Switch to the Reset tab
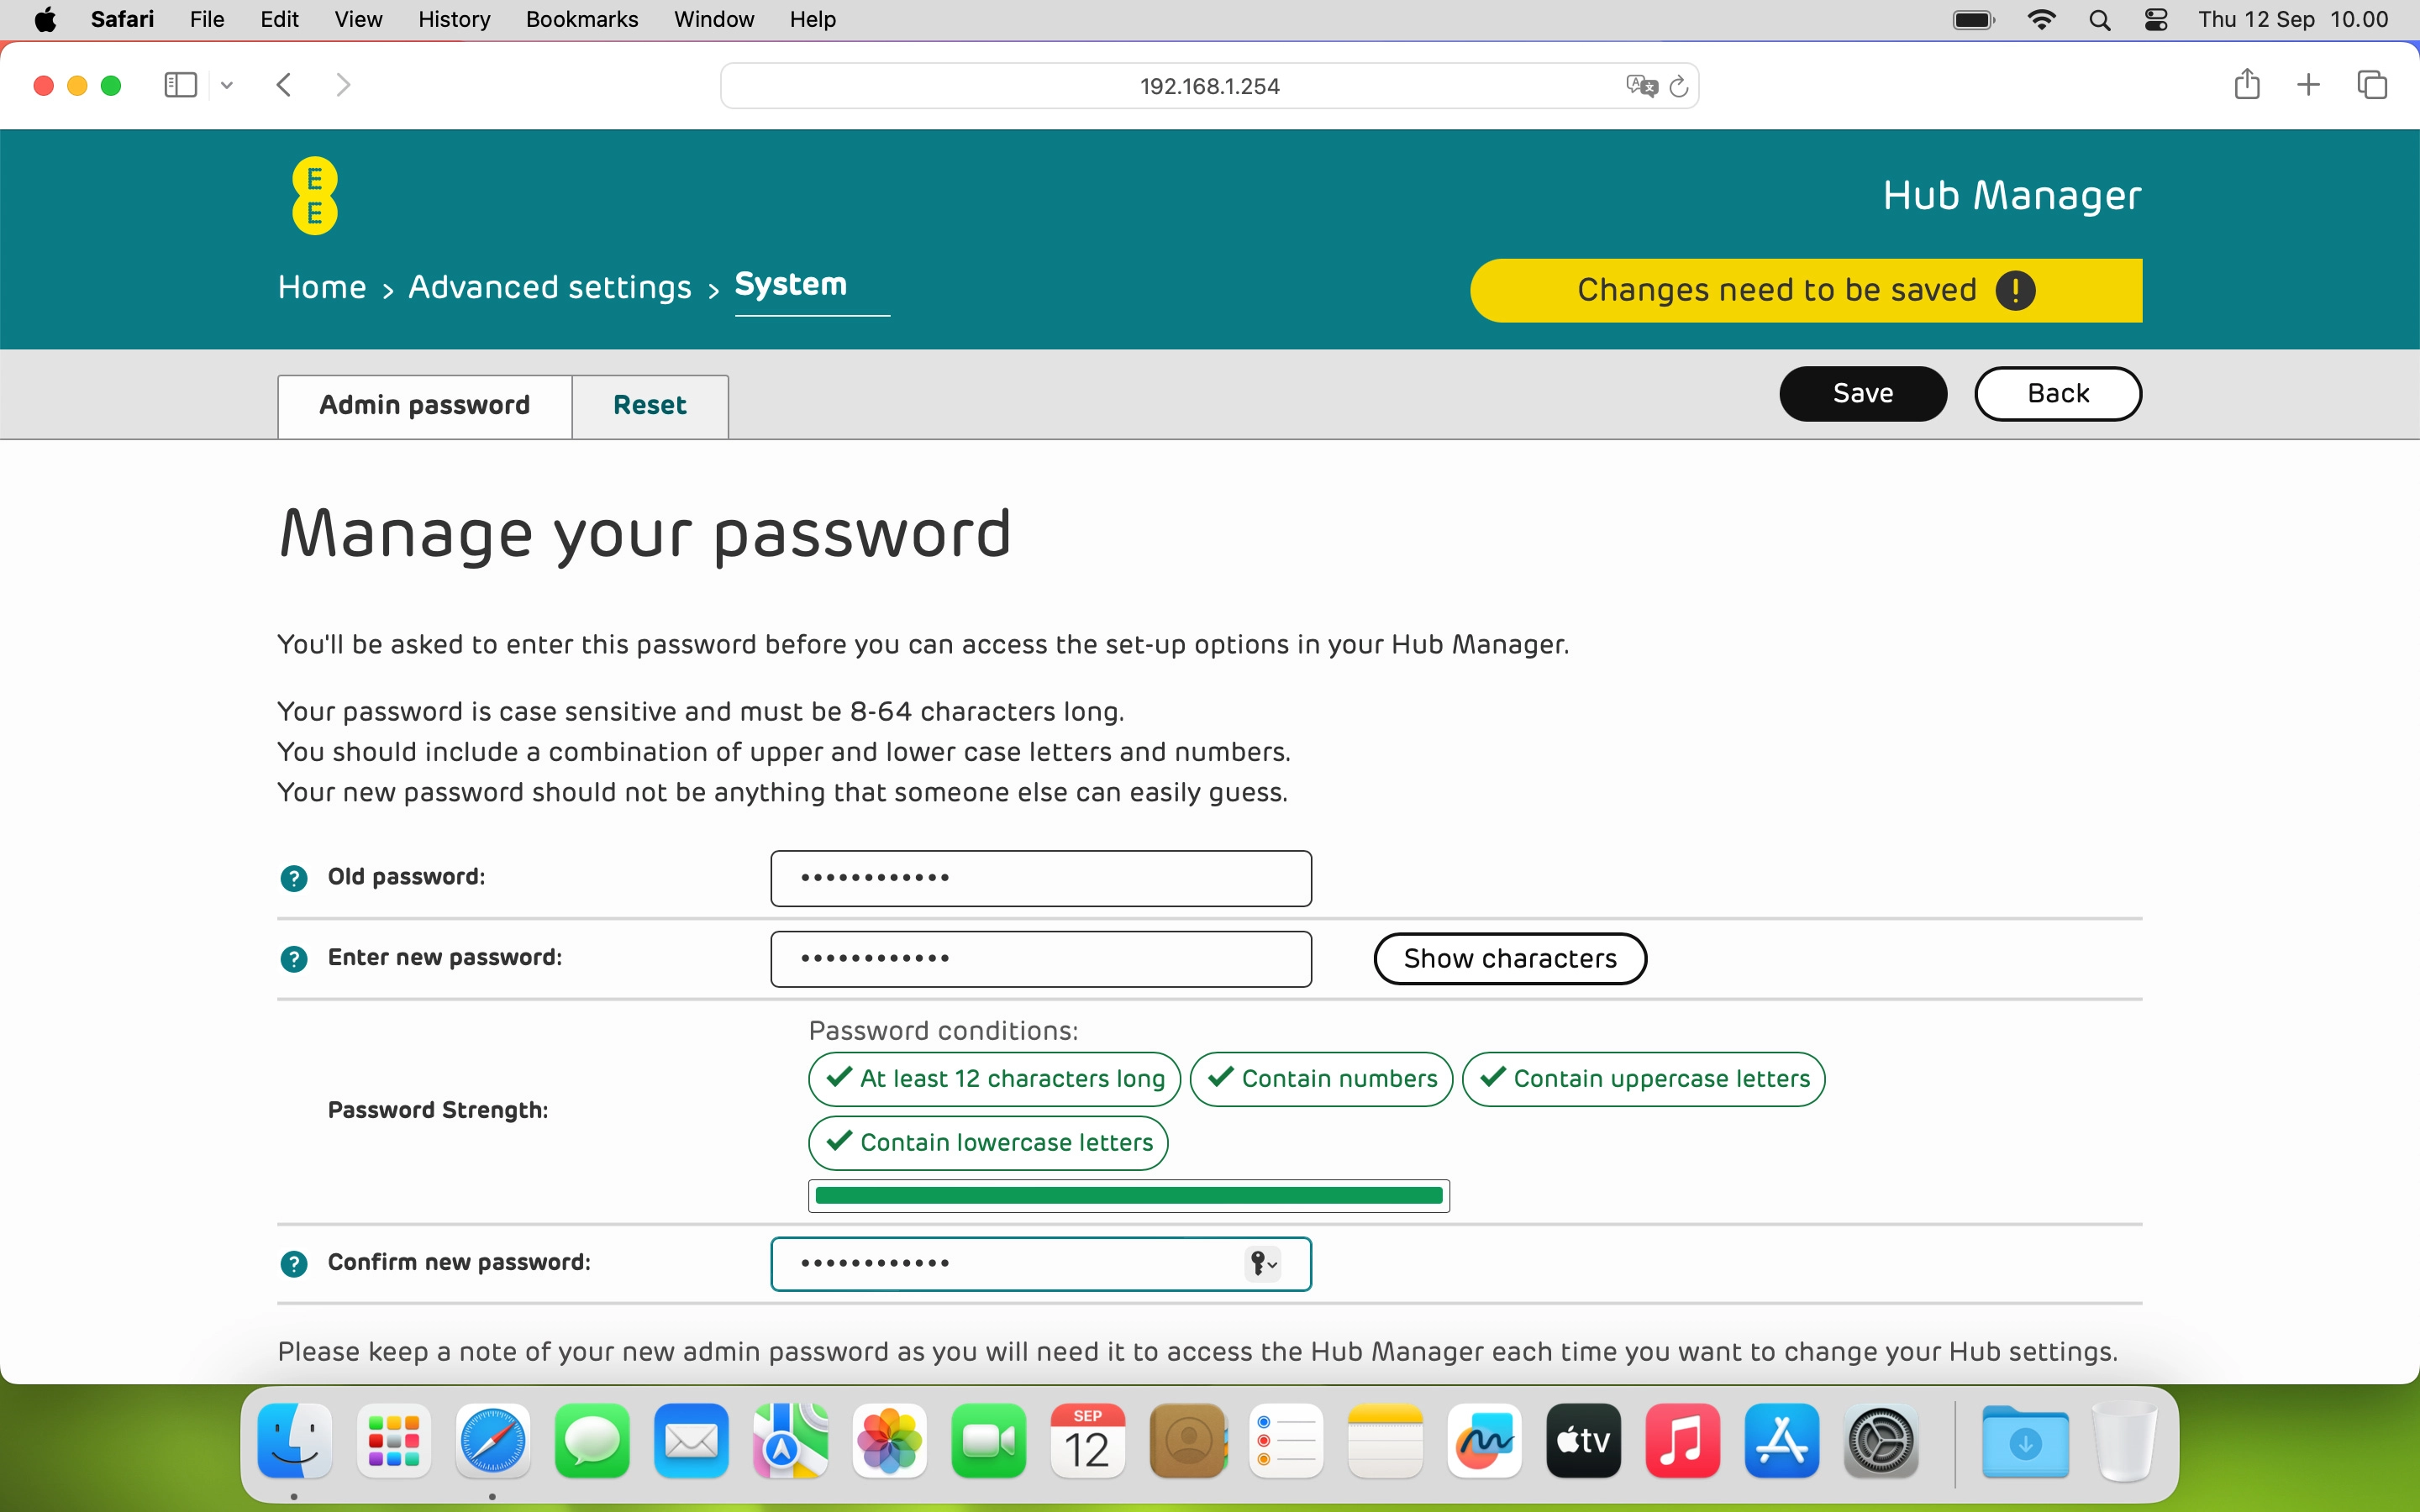 tap(649, 405)
